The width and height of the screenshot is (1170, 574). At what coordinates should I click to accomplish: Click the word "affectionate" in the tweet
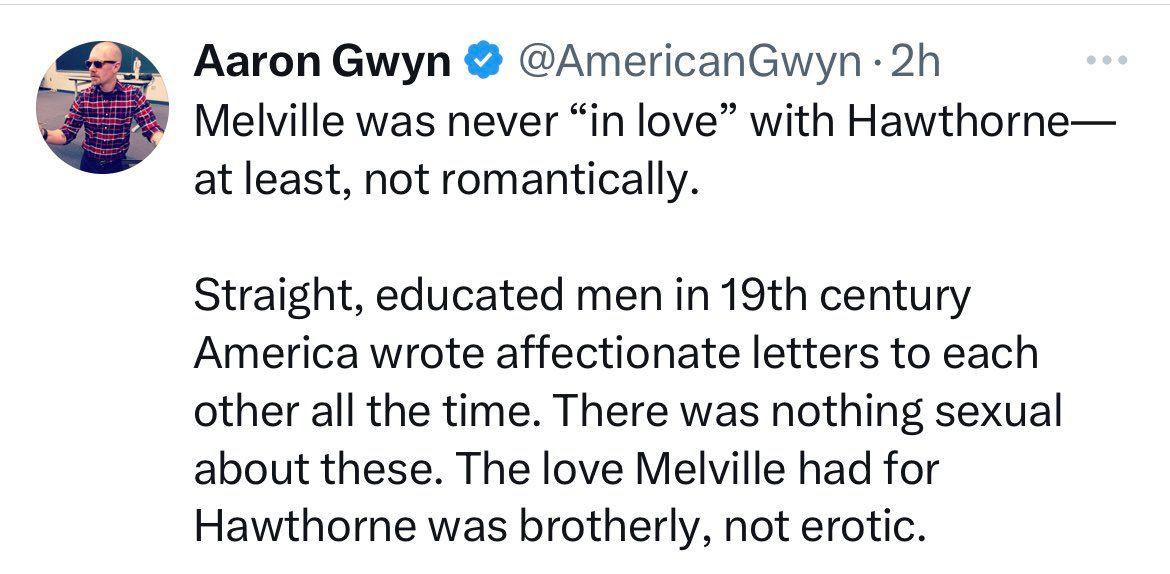pos(591,353)
